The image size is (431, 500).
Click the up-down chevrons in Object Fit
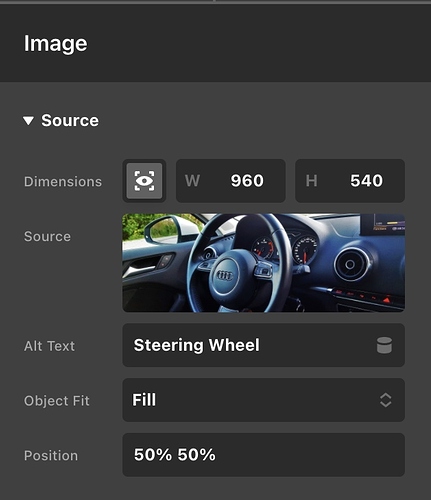(385, 400)
